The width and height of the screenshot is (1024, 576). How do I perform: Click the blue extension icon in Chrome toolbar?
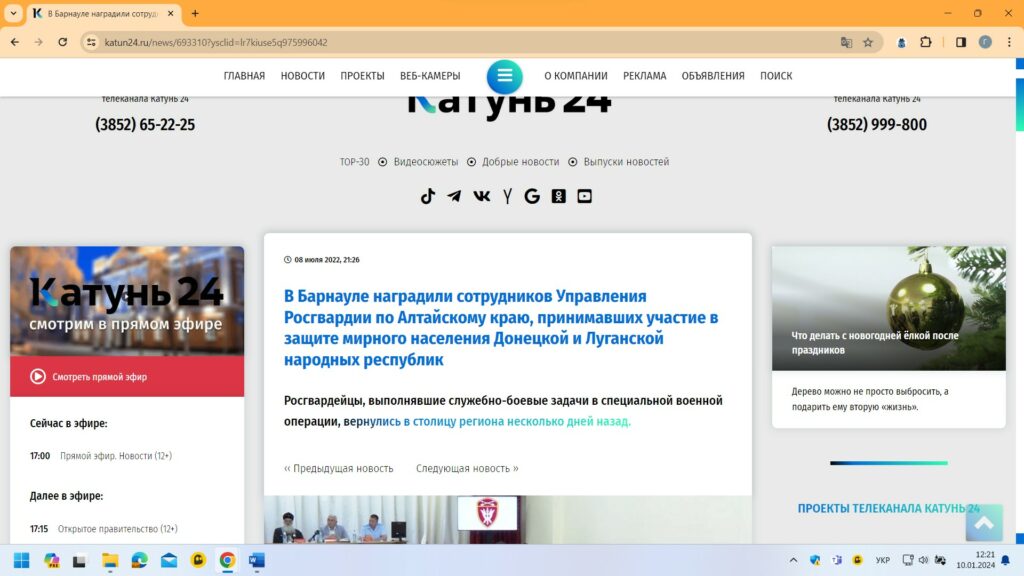[901, 42]
